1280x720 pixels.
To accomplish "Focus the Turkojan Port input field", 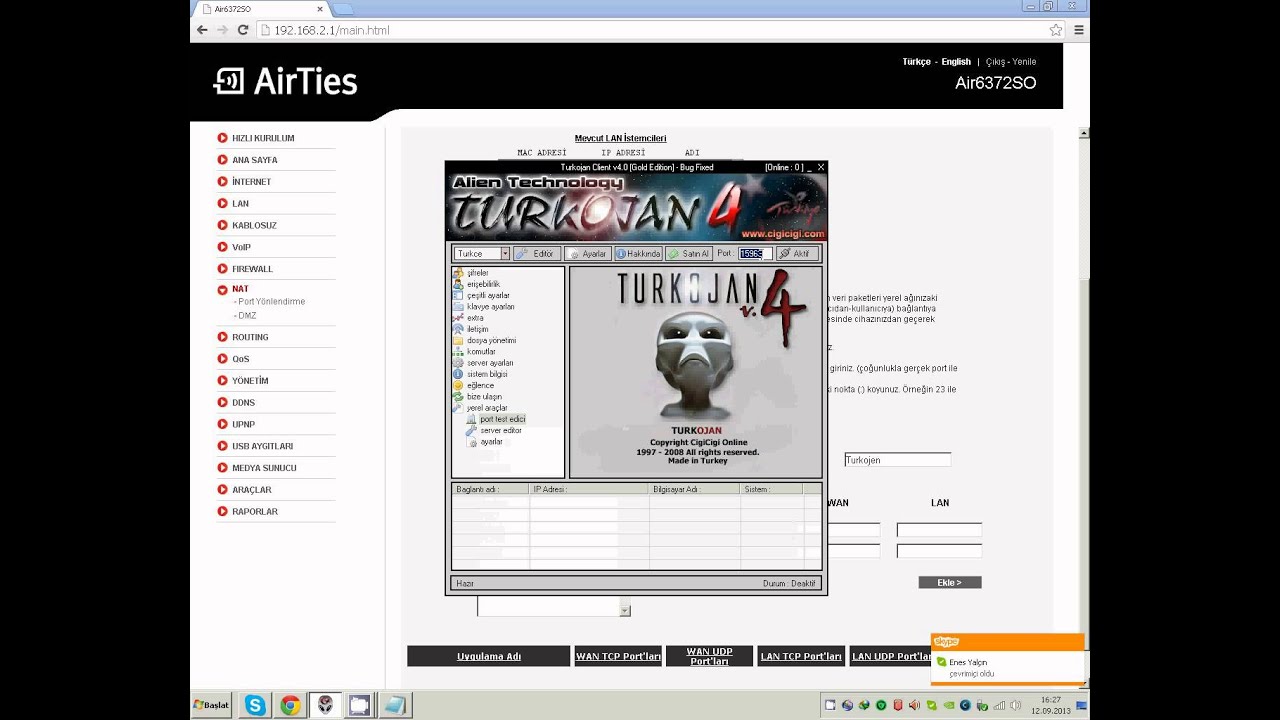I will (755, 254).
